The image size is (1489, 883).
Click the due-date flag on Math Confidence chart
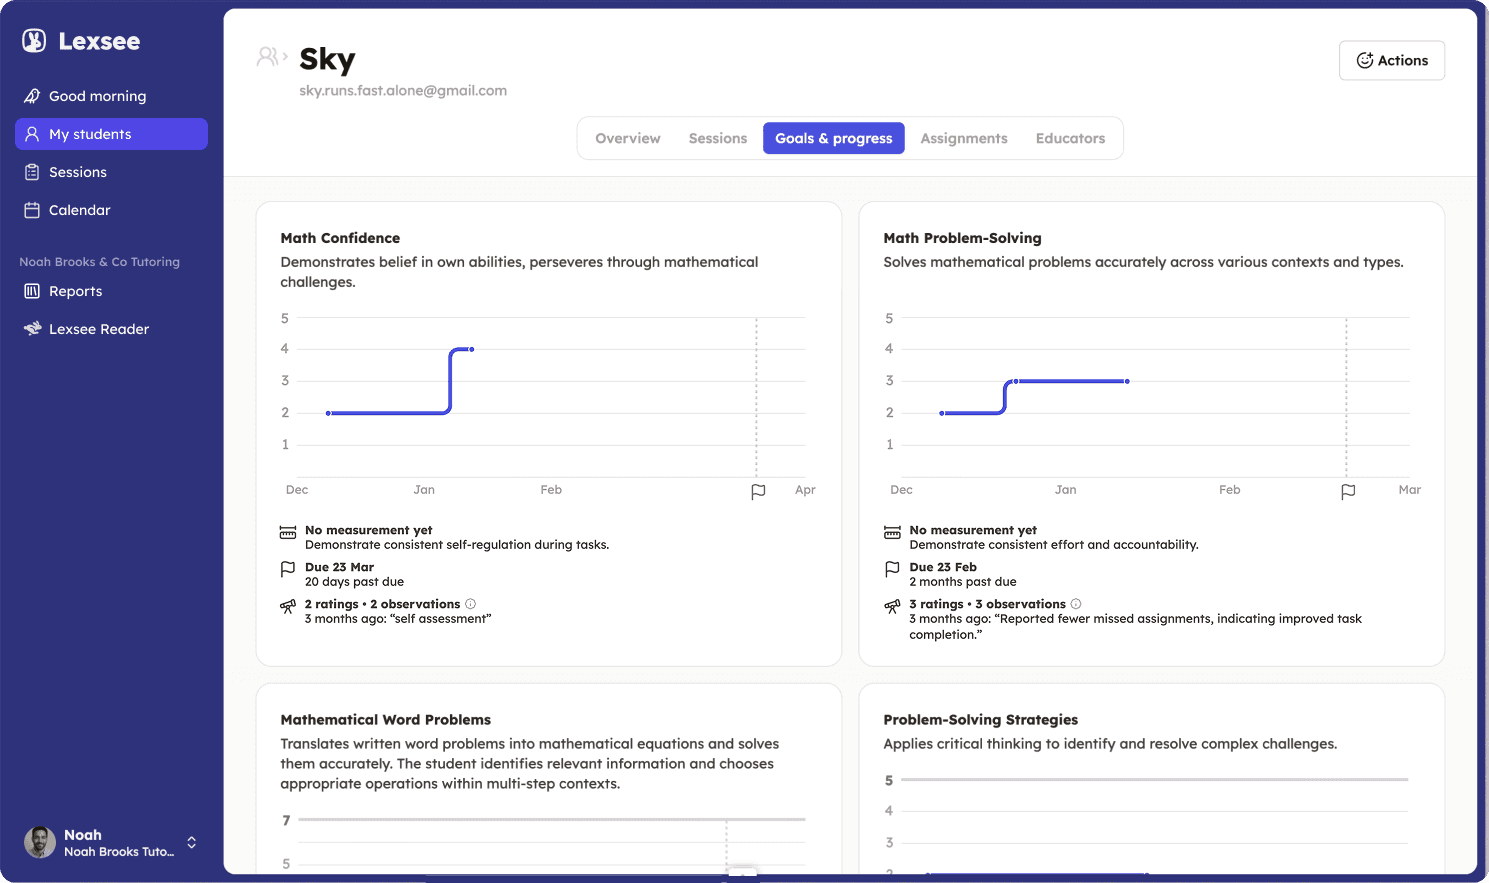click(x=758, y=491)
